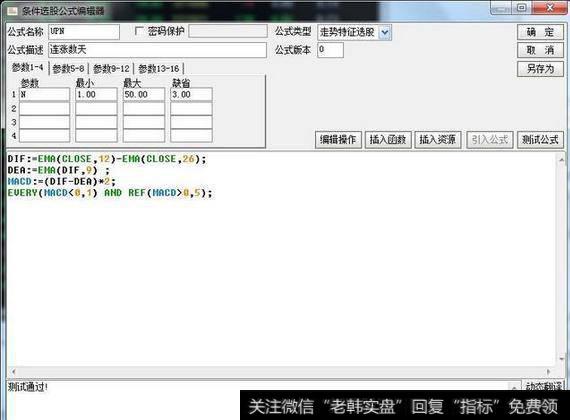Click the EVERY(MACD<0,1) code line

tap(110, 193)
